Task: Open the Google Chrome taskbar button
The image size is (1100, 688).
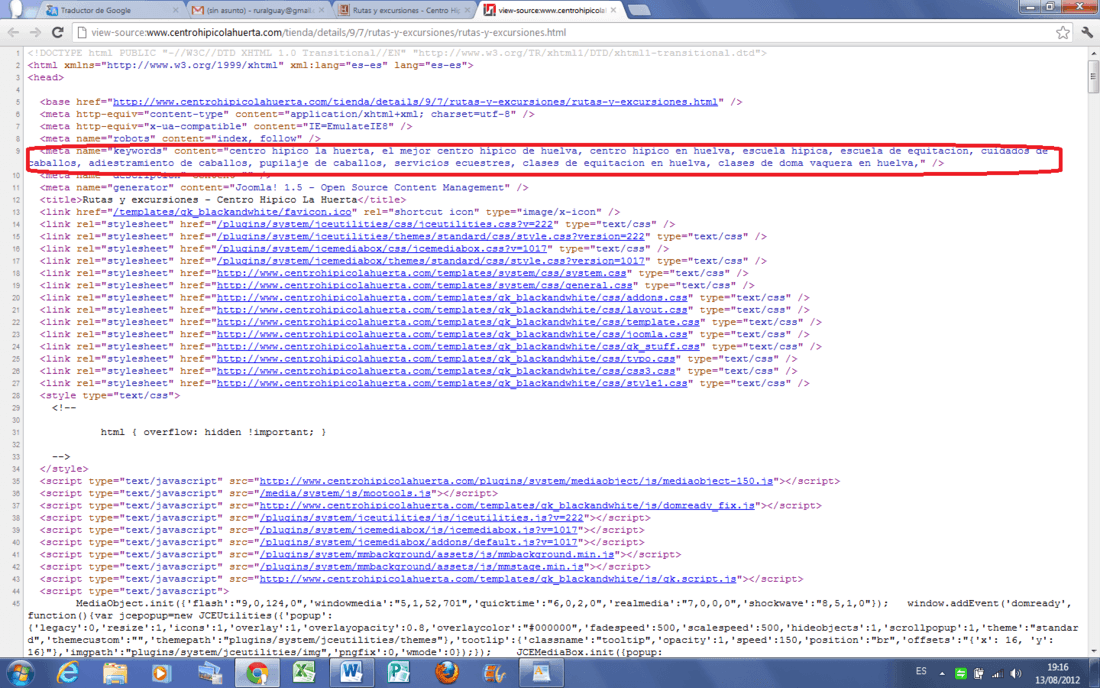Action: [x=257, y=673]
